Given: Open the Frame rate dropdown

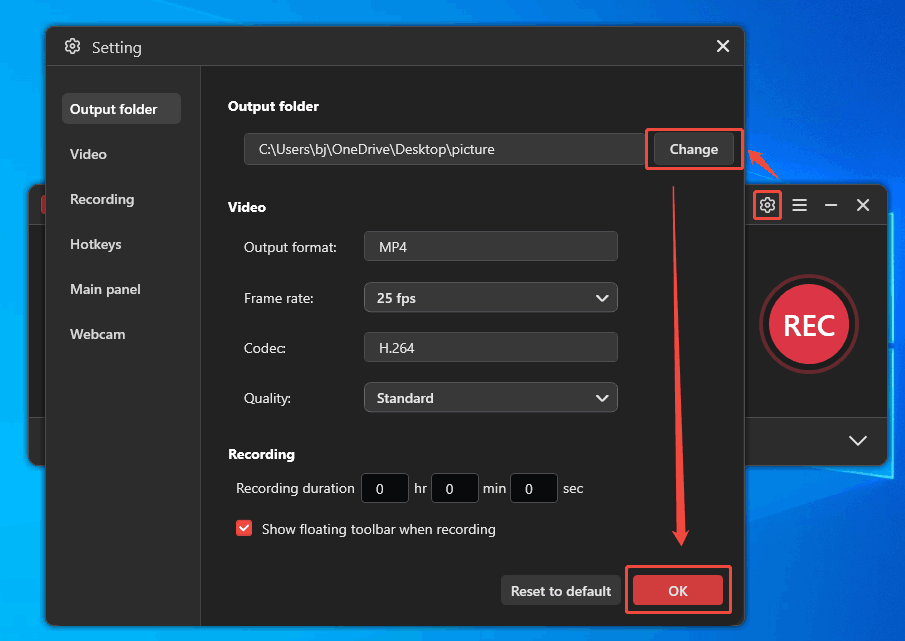Looking at the screenshot, I should point(490,297).
